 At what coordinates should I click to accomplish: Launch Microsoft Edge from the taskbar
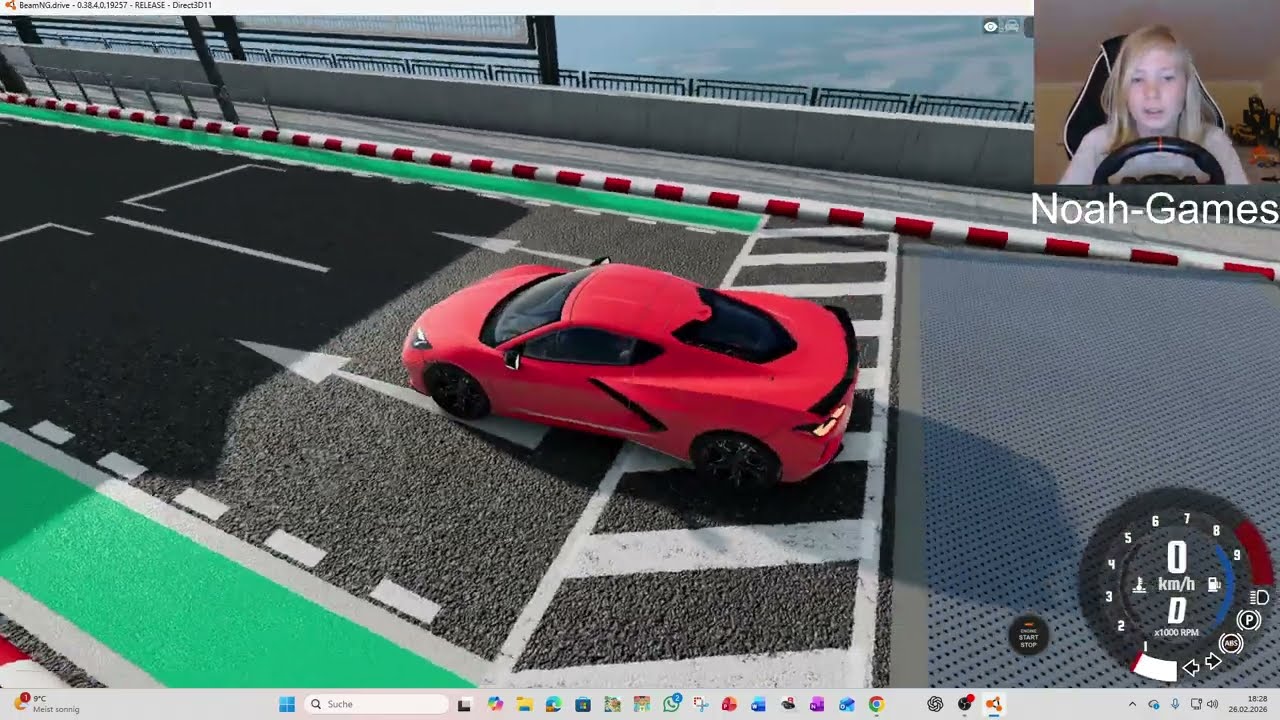tap(553, 704)
